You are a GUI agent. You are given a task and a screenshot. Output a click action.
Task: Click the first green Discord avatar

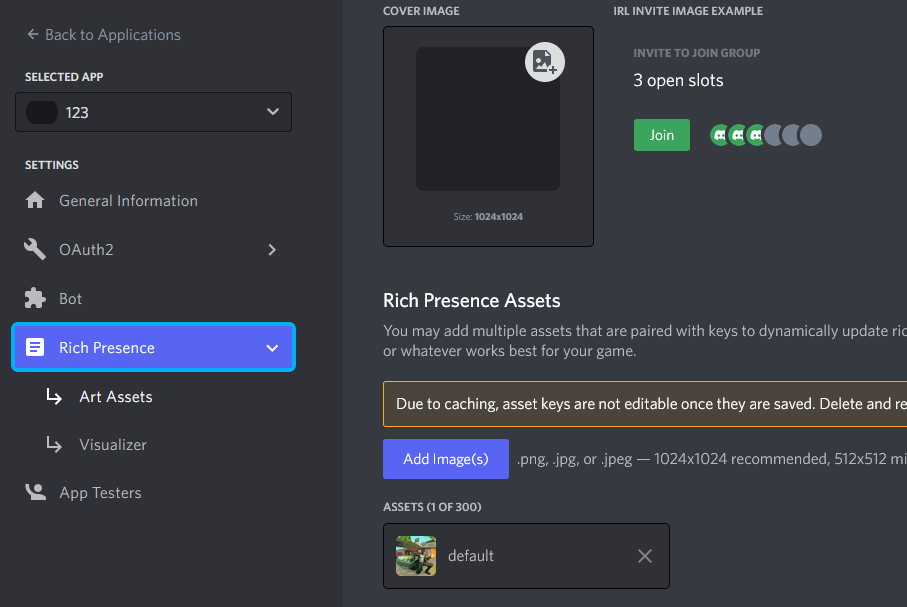click(x=720, y=135)
